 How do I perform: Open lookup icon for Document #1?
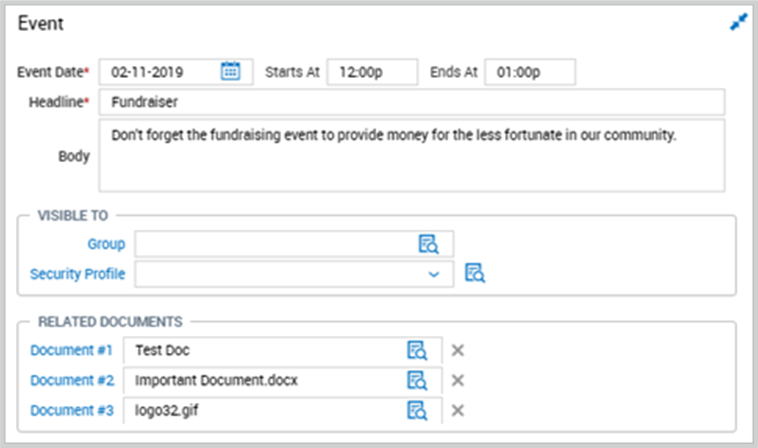417,350
